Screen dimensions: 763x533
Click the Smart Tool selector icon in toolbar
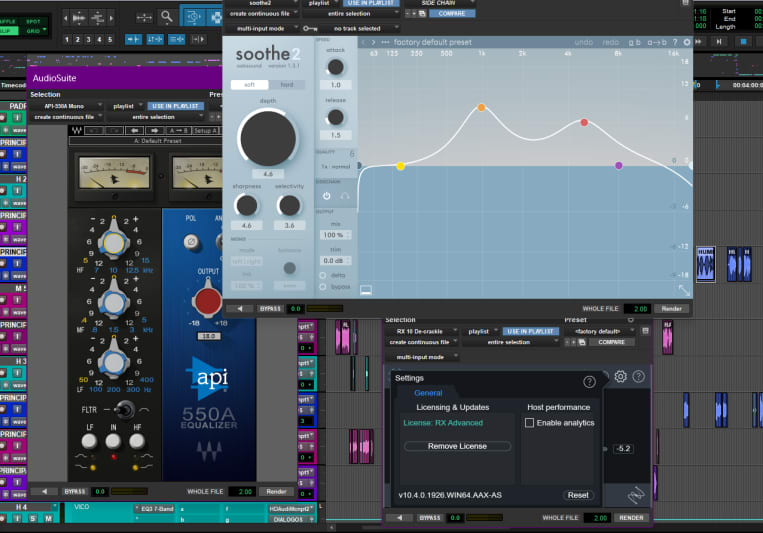click(193, 17)
